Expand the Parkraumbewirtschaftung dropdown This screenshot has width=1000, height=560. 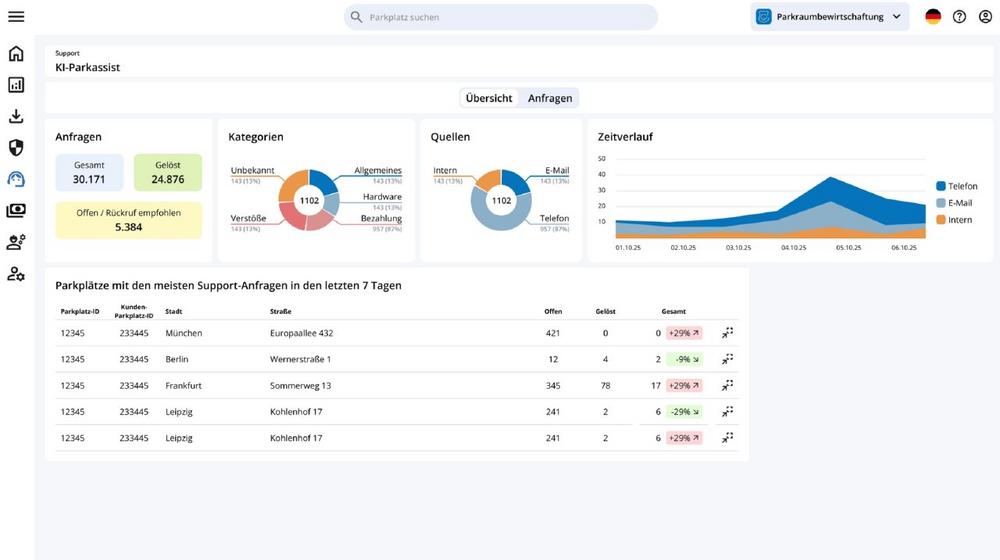pos(830,17)
